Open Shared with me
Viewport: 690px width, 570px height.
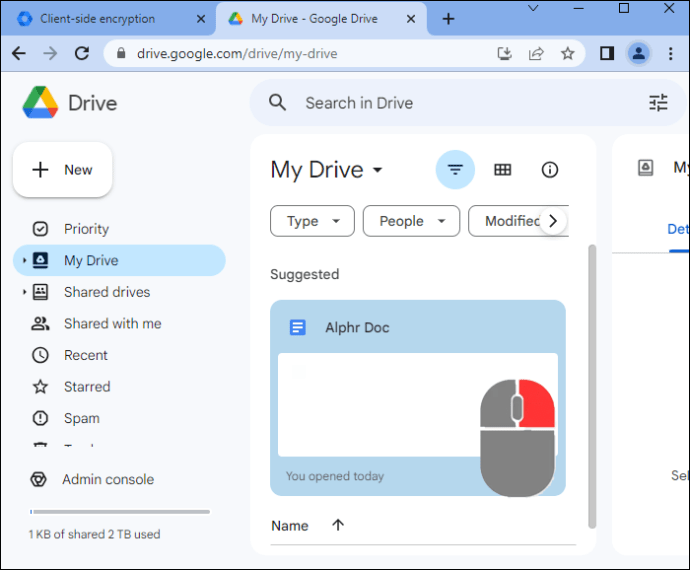point(119,324)
